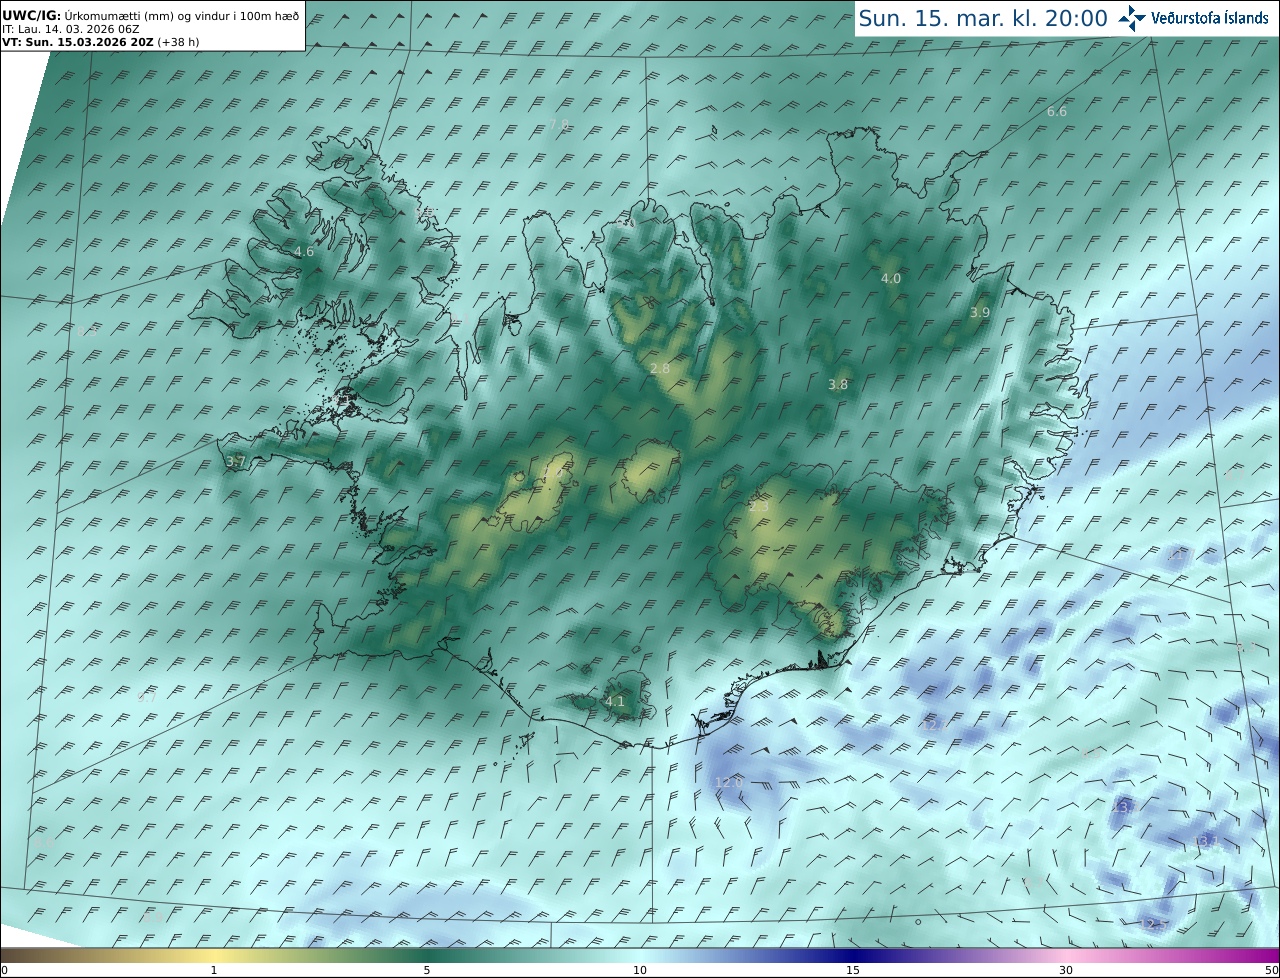Screen dimensions: 1280x978
Task: Click the 3.8 value in the map interior
Action: pyautogui.click(x=838, y=385)
